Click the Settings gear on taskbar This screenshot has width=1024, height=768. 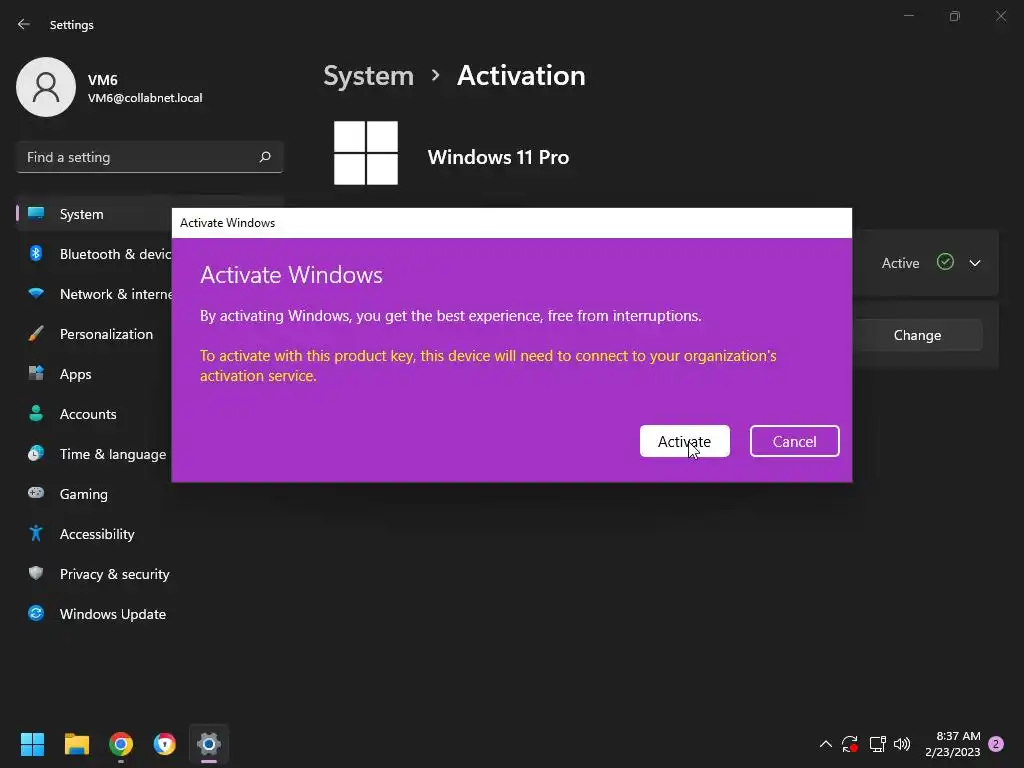(x=209, y=744)
